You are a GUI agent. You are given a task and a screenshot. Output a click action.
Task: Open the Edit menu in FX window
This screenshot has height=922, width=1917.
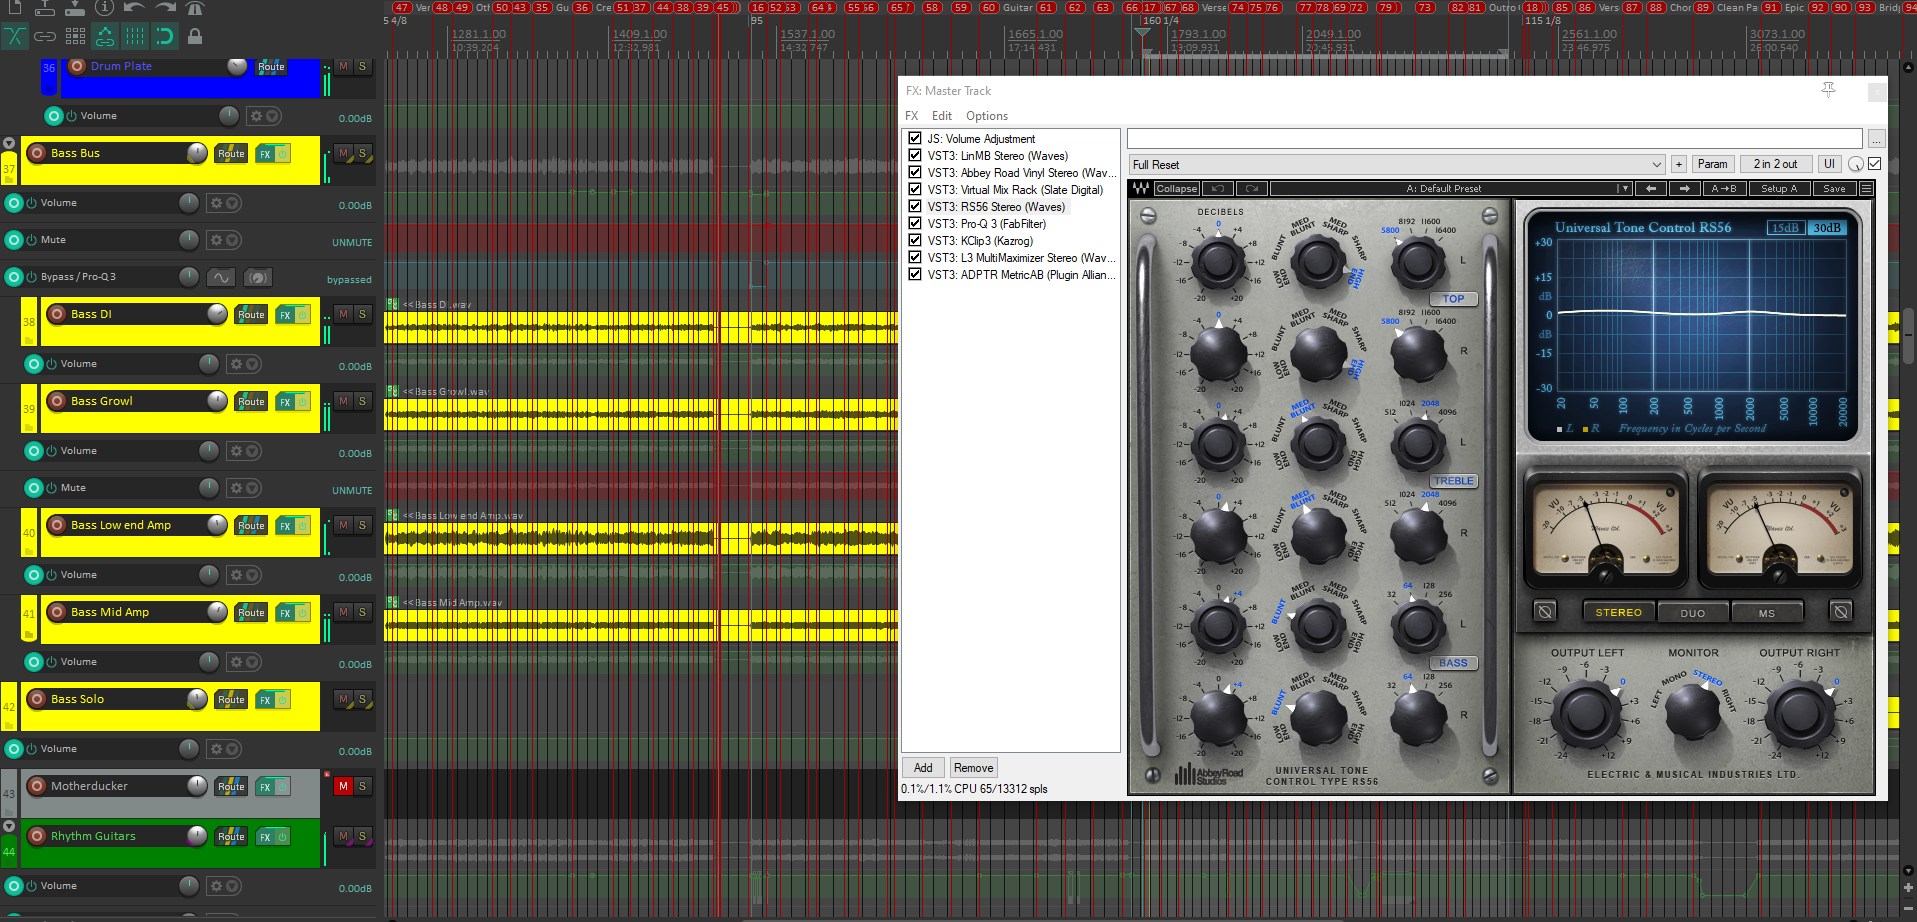point(942,116)
